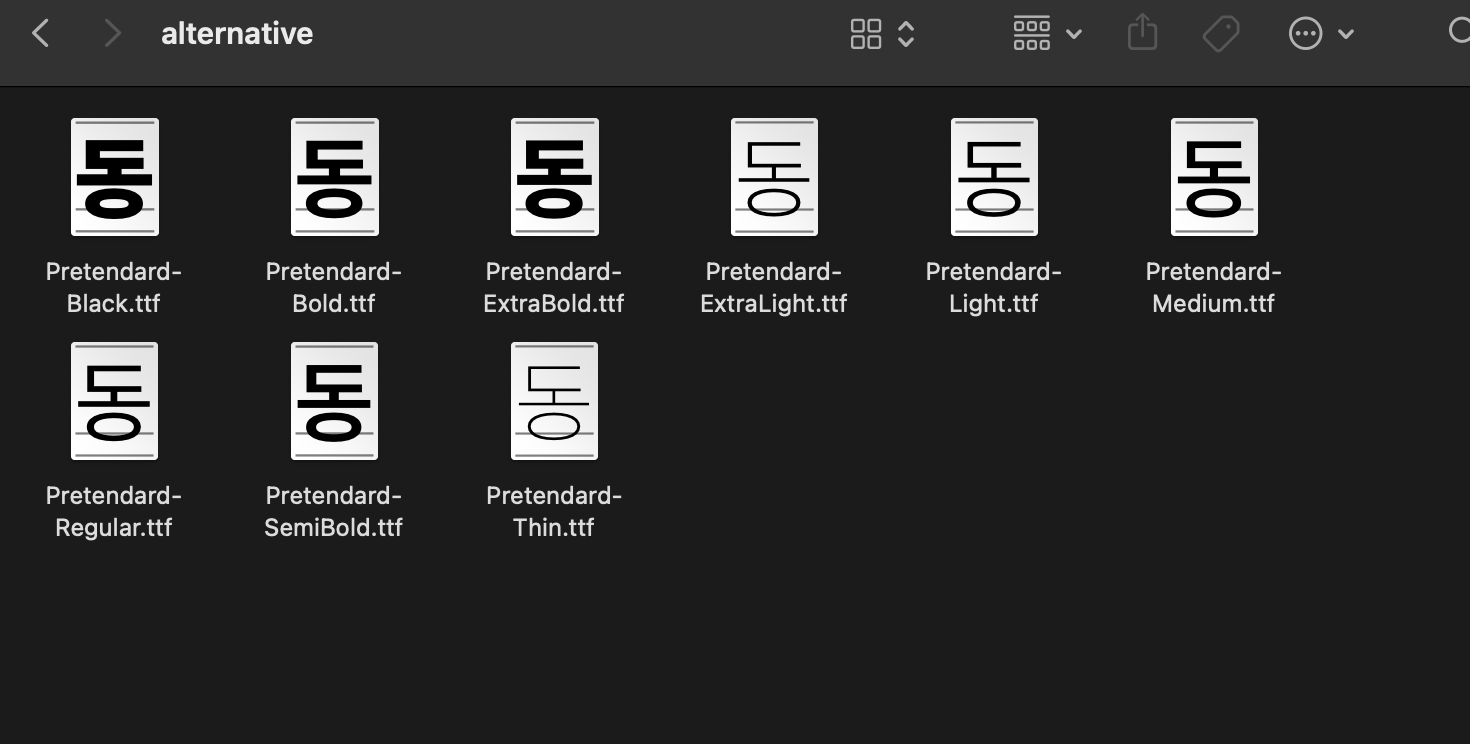
Task: Select the Pretendard-Thin.ttf font icon
Action: [555, 401]
